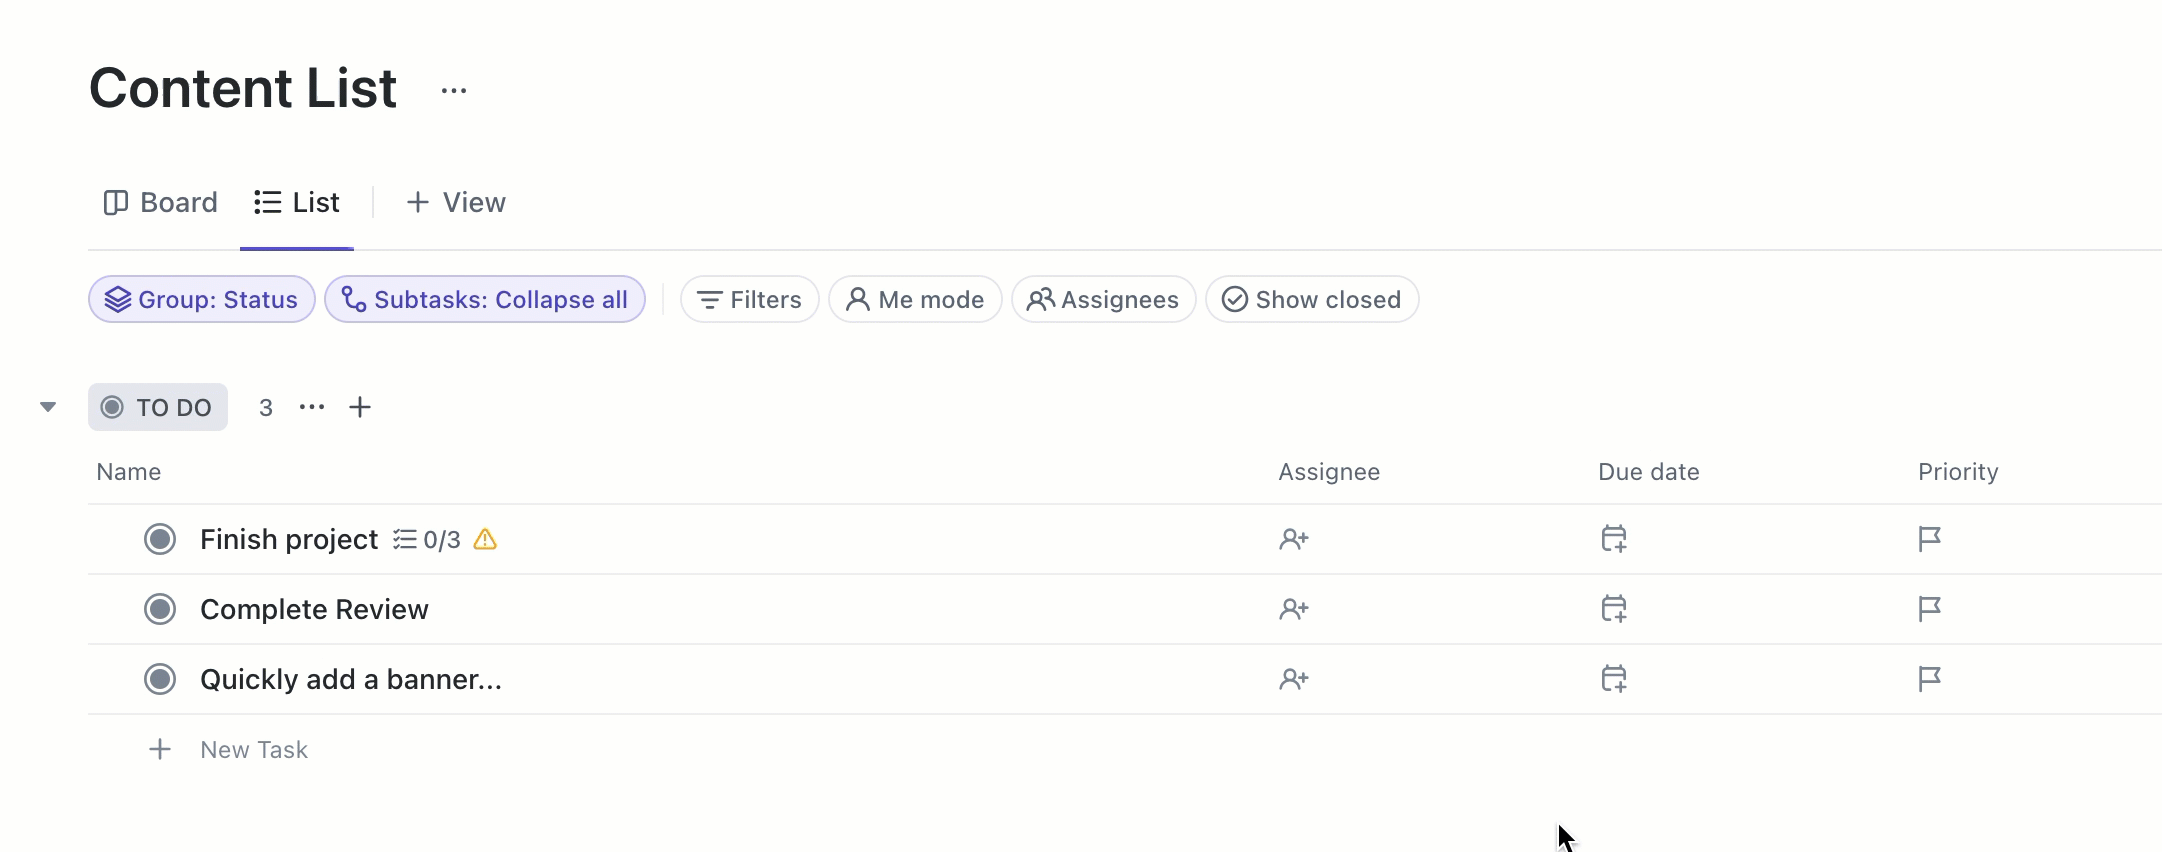Open the Filters button

750,300
